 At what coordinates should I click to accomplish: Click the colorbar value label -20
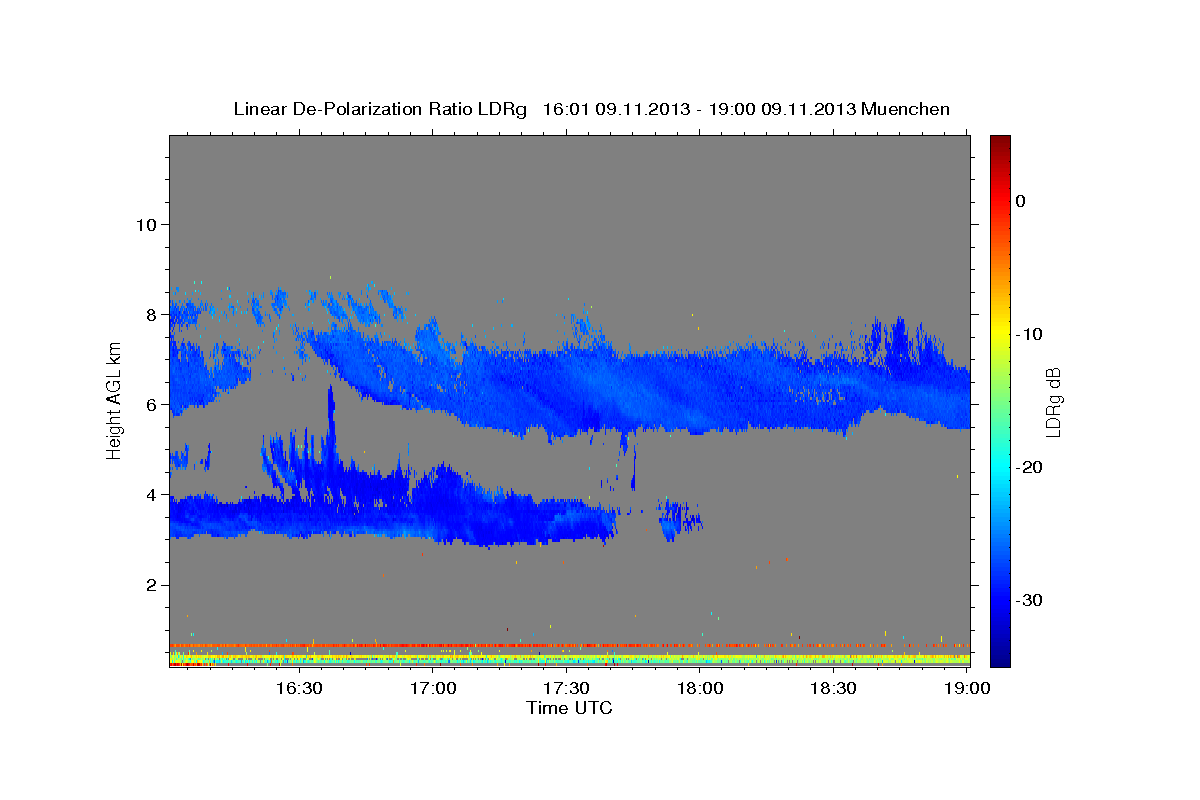1030,467
